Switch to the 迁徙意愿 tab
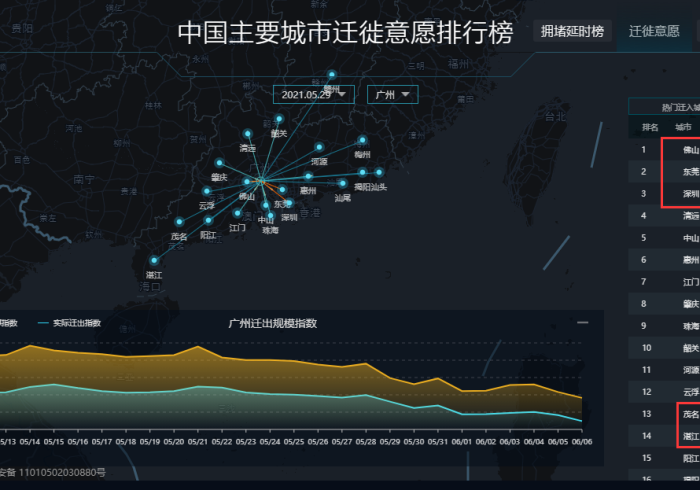Image resolution: width=700 pixels, height=490 pixels. coord(654,31)
